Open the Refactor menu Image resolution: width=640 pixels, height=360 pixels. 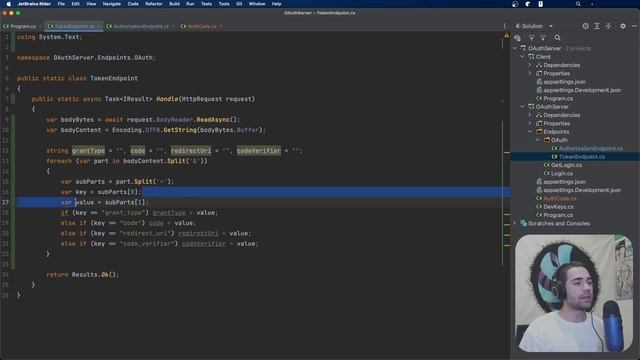tap(154, 4)
